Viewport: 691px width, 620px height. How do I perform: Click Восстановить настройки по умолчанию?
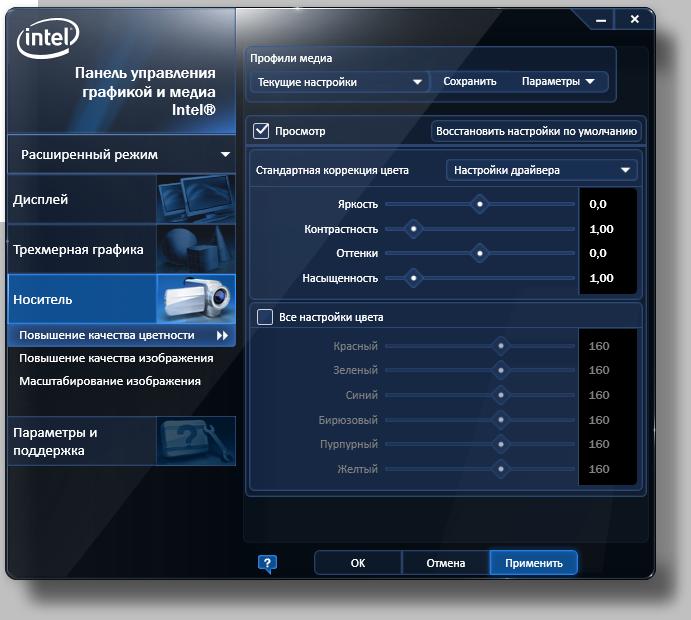[x=536, y=131]
